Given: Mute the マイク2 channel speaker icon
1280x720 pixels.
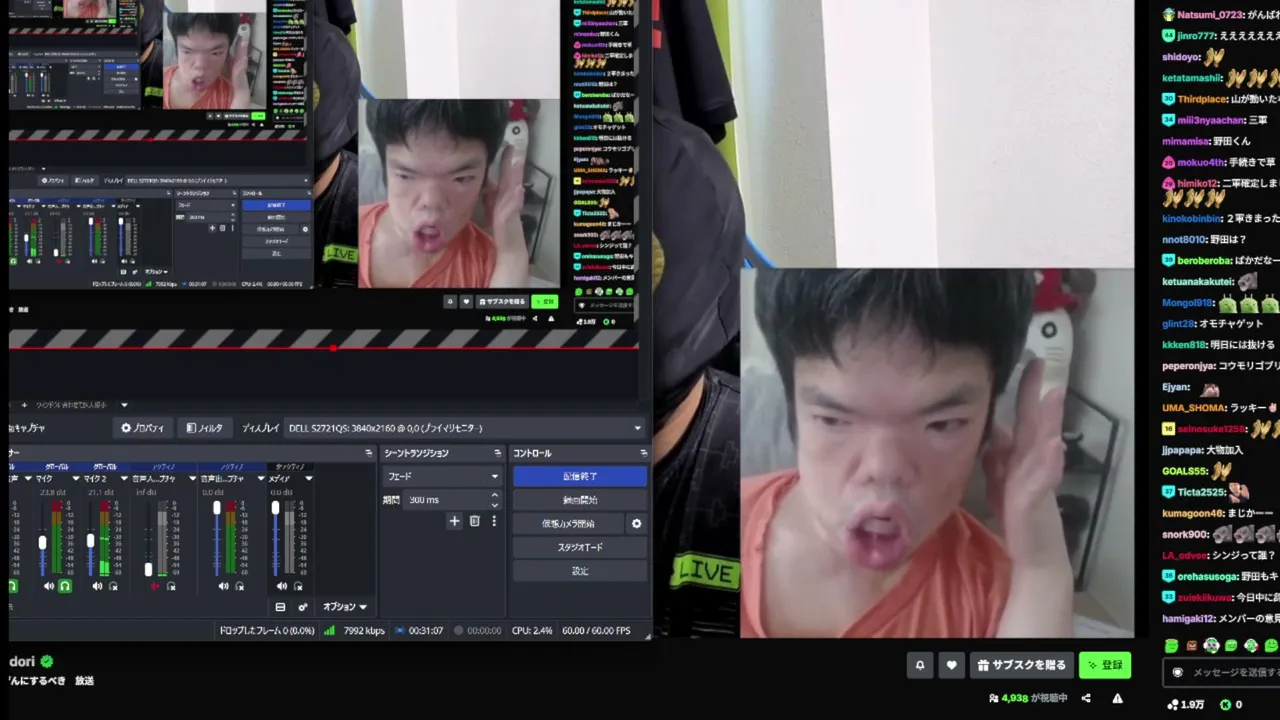Looking at the screenshot, I should click(97, 586).
